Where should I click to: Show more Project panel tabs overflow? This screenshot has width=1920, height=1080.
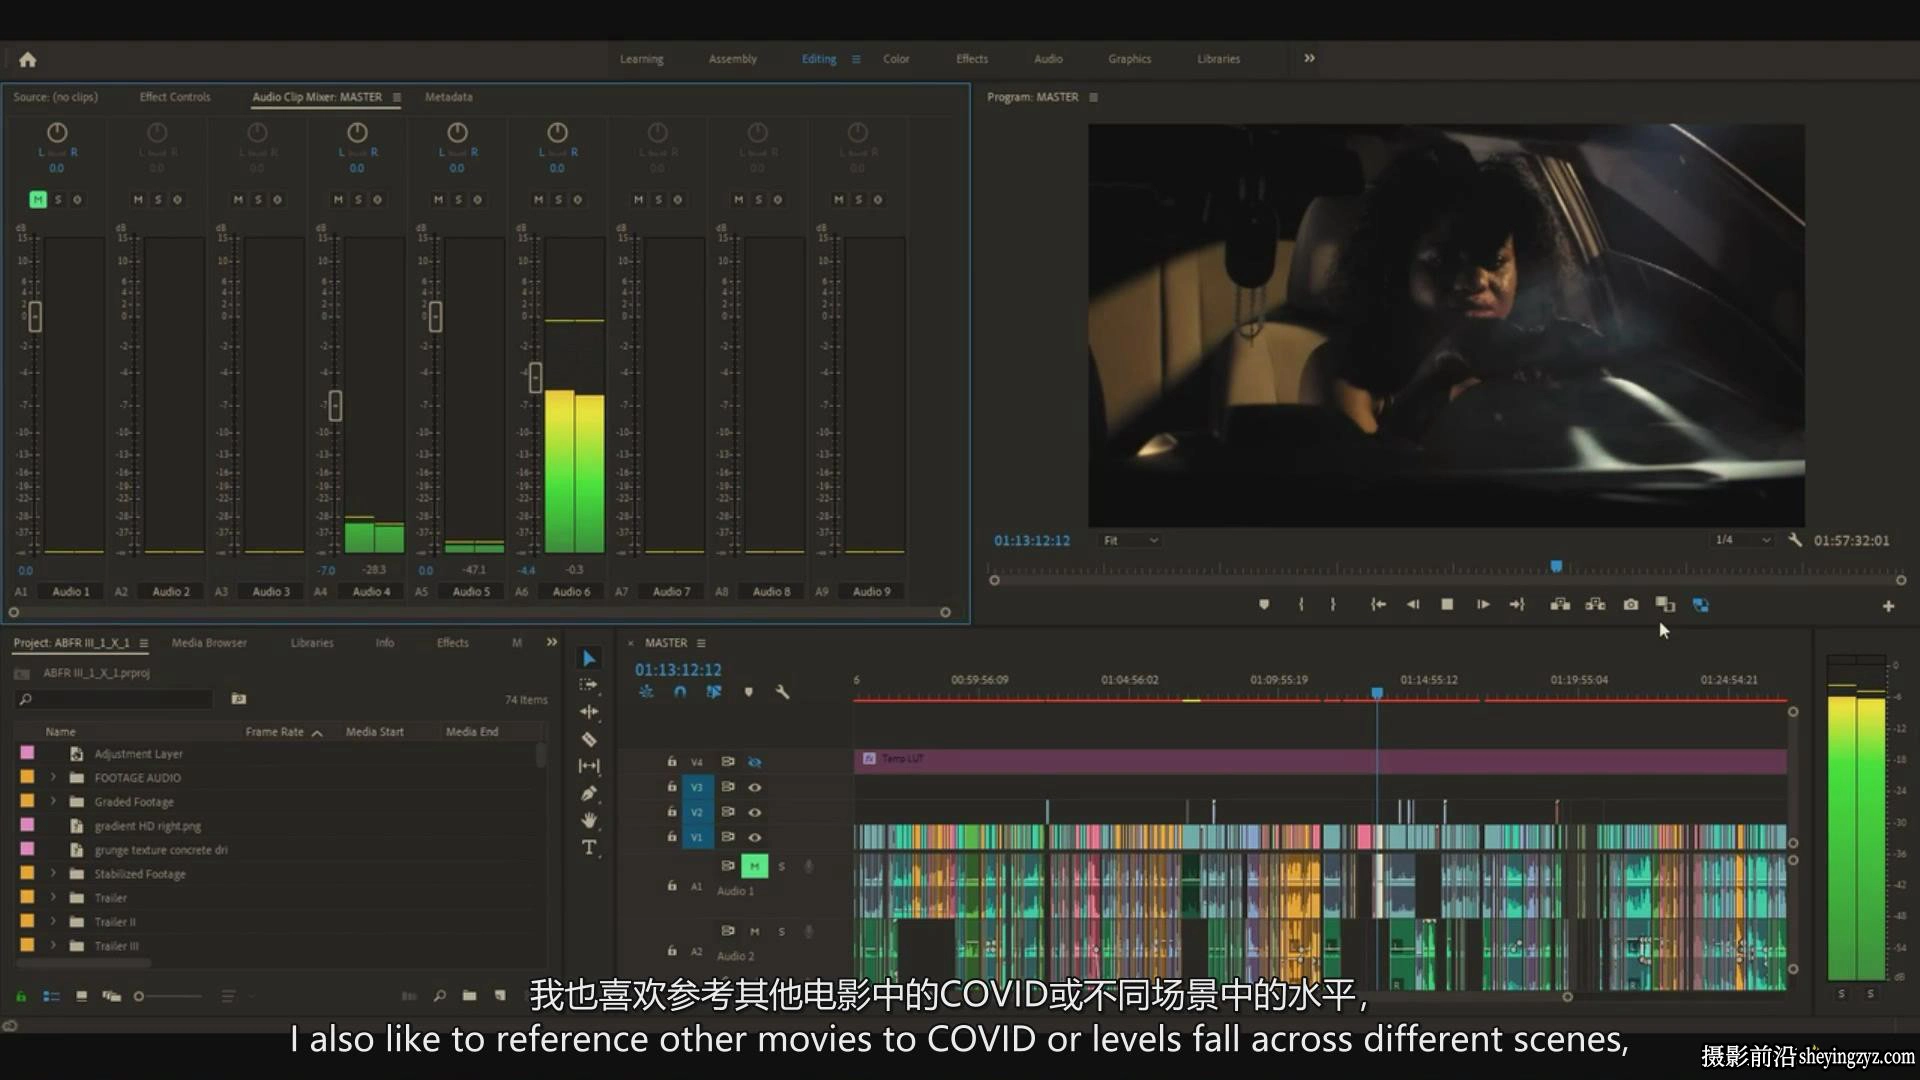[x=552, y=642]
